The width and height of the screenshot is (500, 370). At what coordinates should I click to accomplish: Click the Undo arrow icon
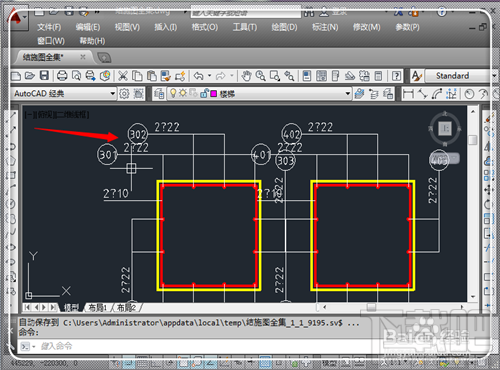click(x=199, y=76)
